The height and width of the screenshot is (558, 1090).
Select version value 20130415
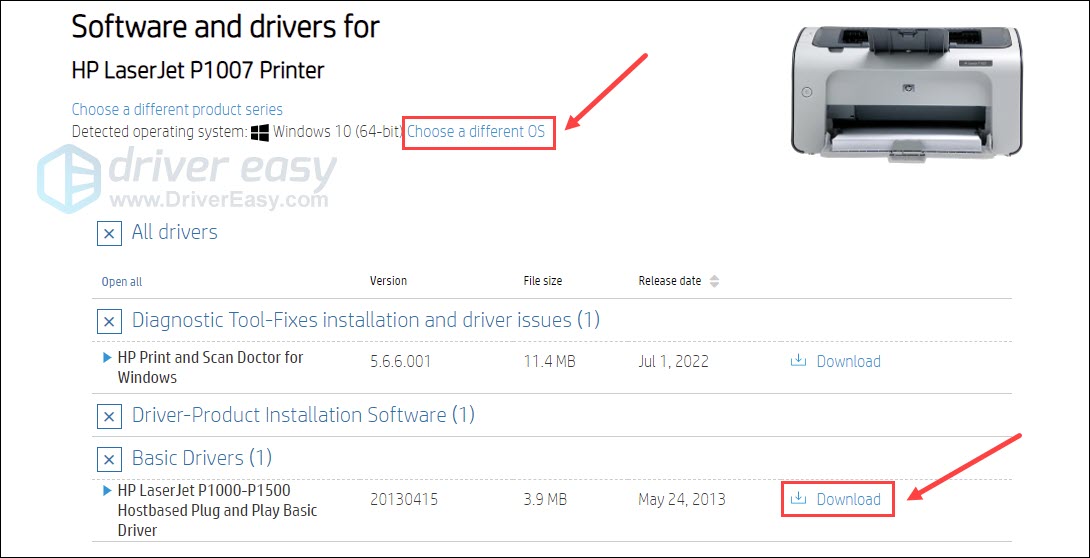point(403,499)
